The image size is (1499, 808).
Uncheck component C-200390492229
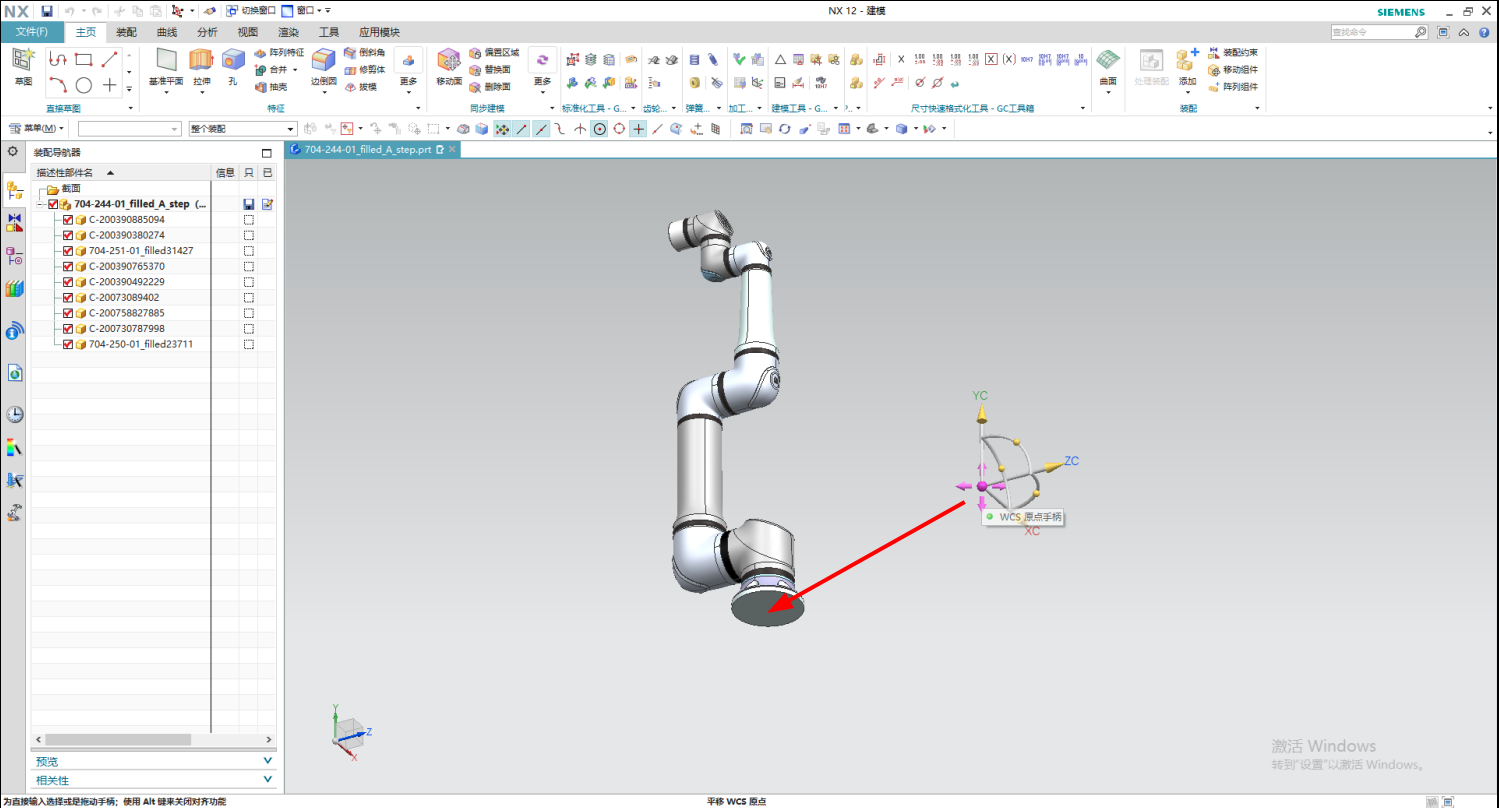tap(68, 282)
